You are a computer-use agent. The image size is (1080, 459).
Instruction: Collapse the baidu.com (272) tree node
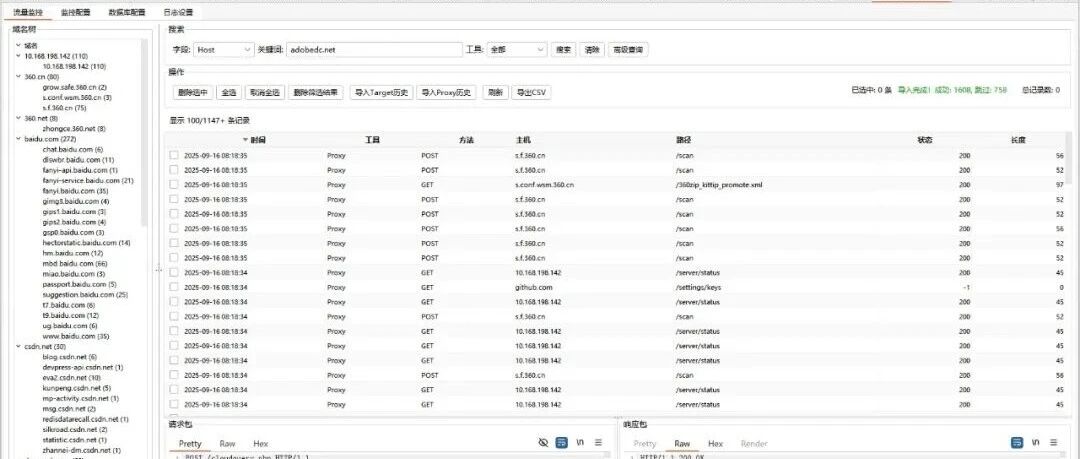[x=19, y=139]
